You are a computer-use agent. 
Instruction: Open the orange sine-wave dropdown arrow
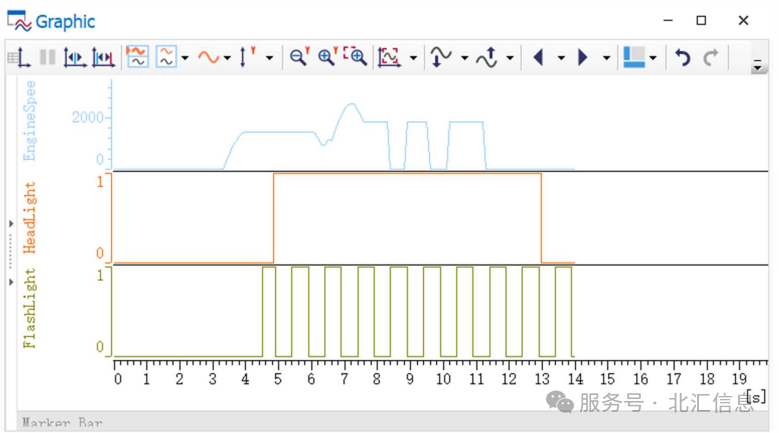[227, 58]
